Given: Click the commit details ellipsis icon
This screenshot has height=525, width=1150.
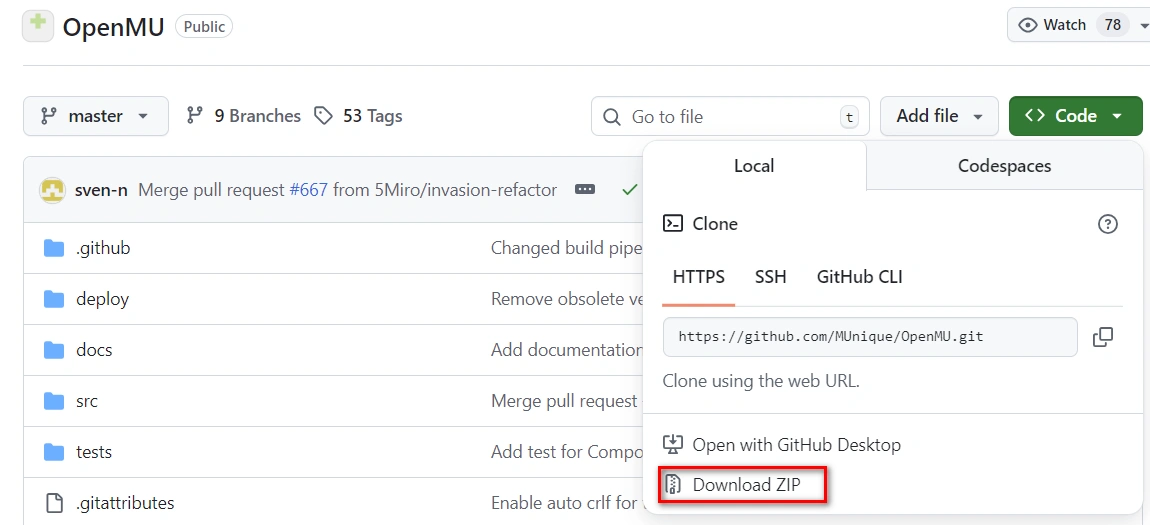Looking at the screenshot, I should [585, 190].
